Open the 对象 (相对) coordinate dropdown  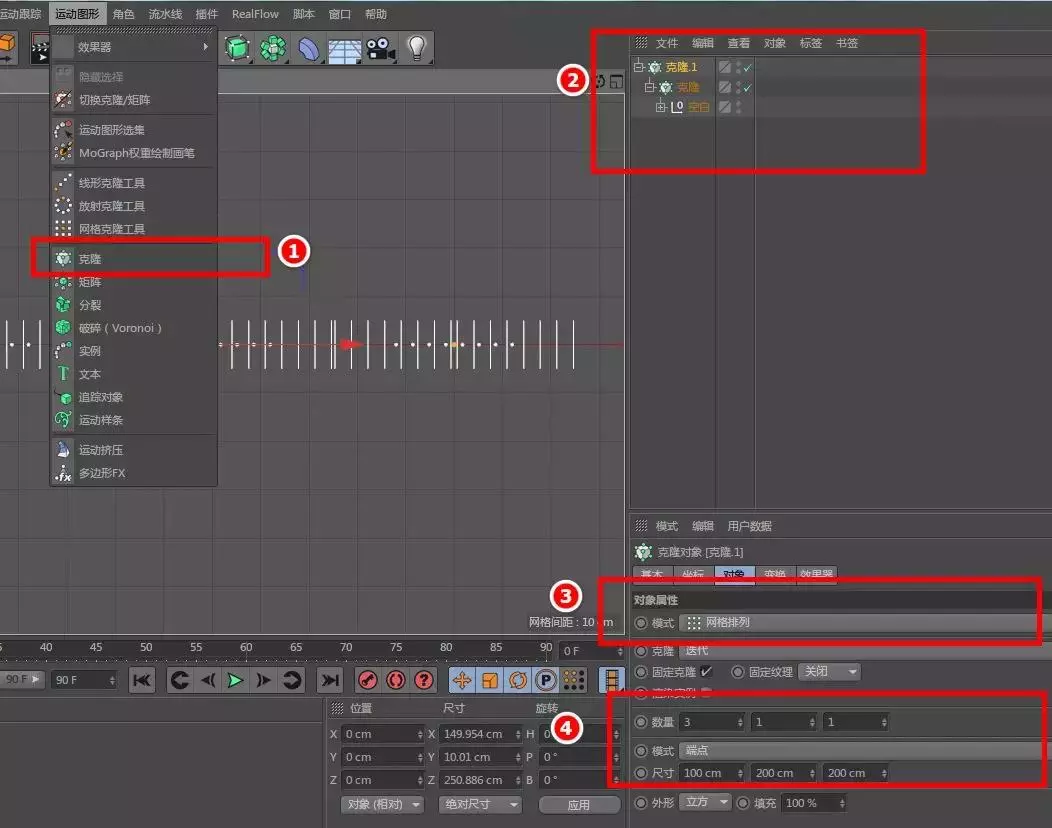pos(383,805)
